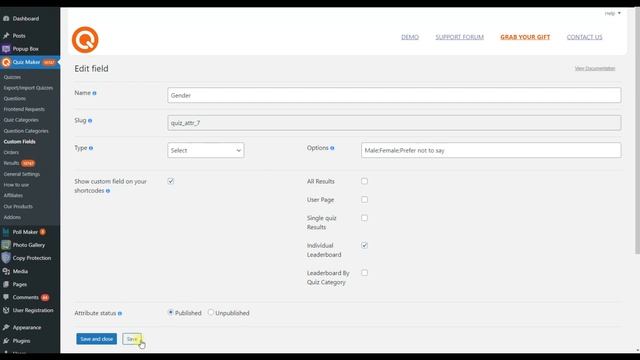
Task: Click info icon beside shortcodes label
Action: click(x=108, y=191)
